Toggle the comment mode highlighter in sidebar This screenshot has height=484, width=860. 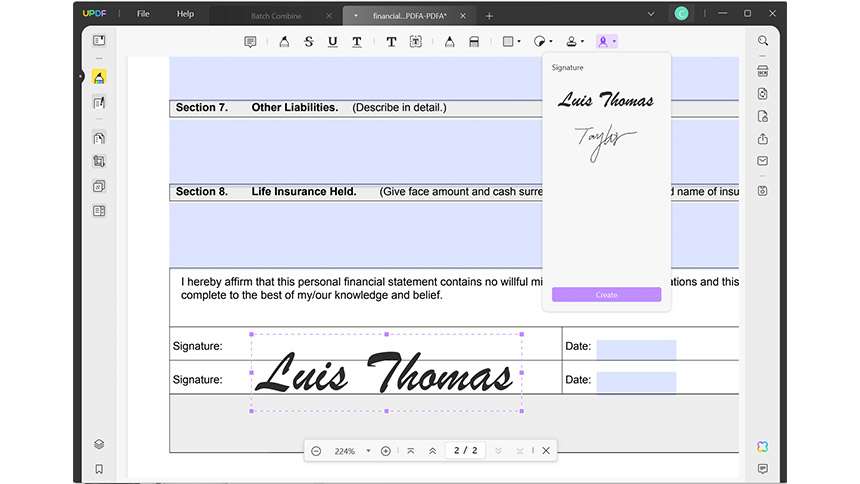click(x=99, y=77)
